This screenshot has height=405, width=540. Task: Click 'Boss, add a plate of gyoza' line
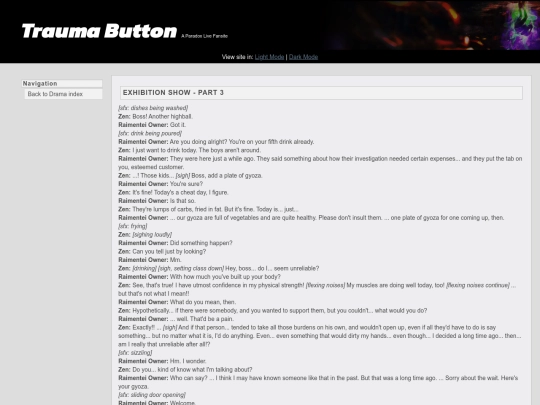[190, 176]
